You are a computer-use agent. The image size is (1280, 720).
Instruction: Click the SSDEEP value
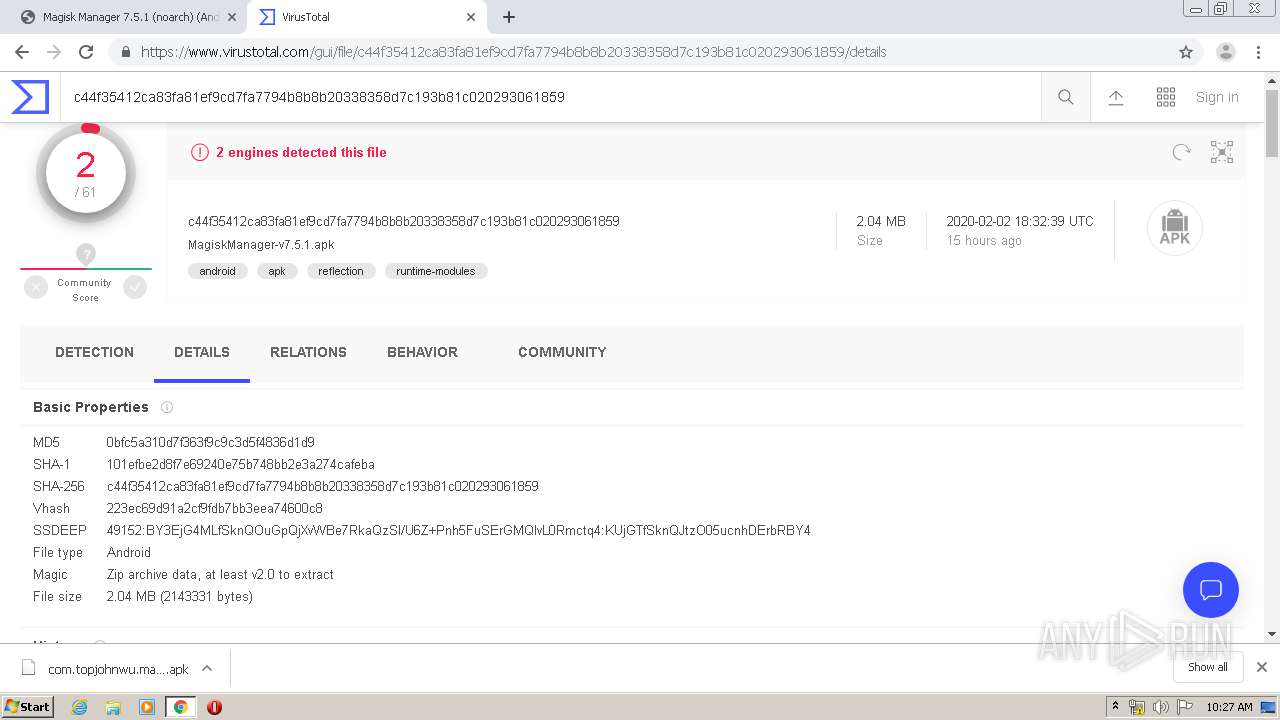point(459,530)
